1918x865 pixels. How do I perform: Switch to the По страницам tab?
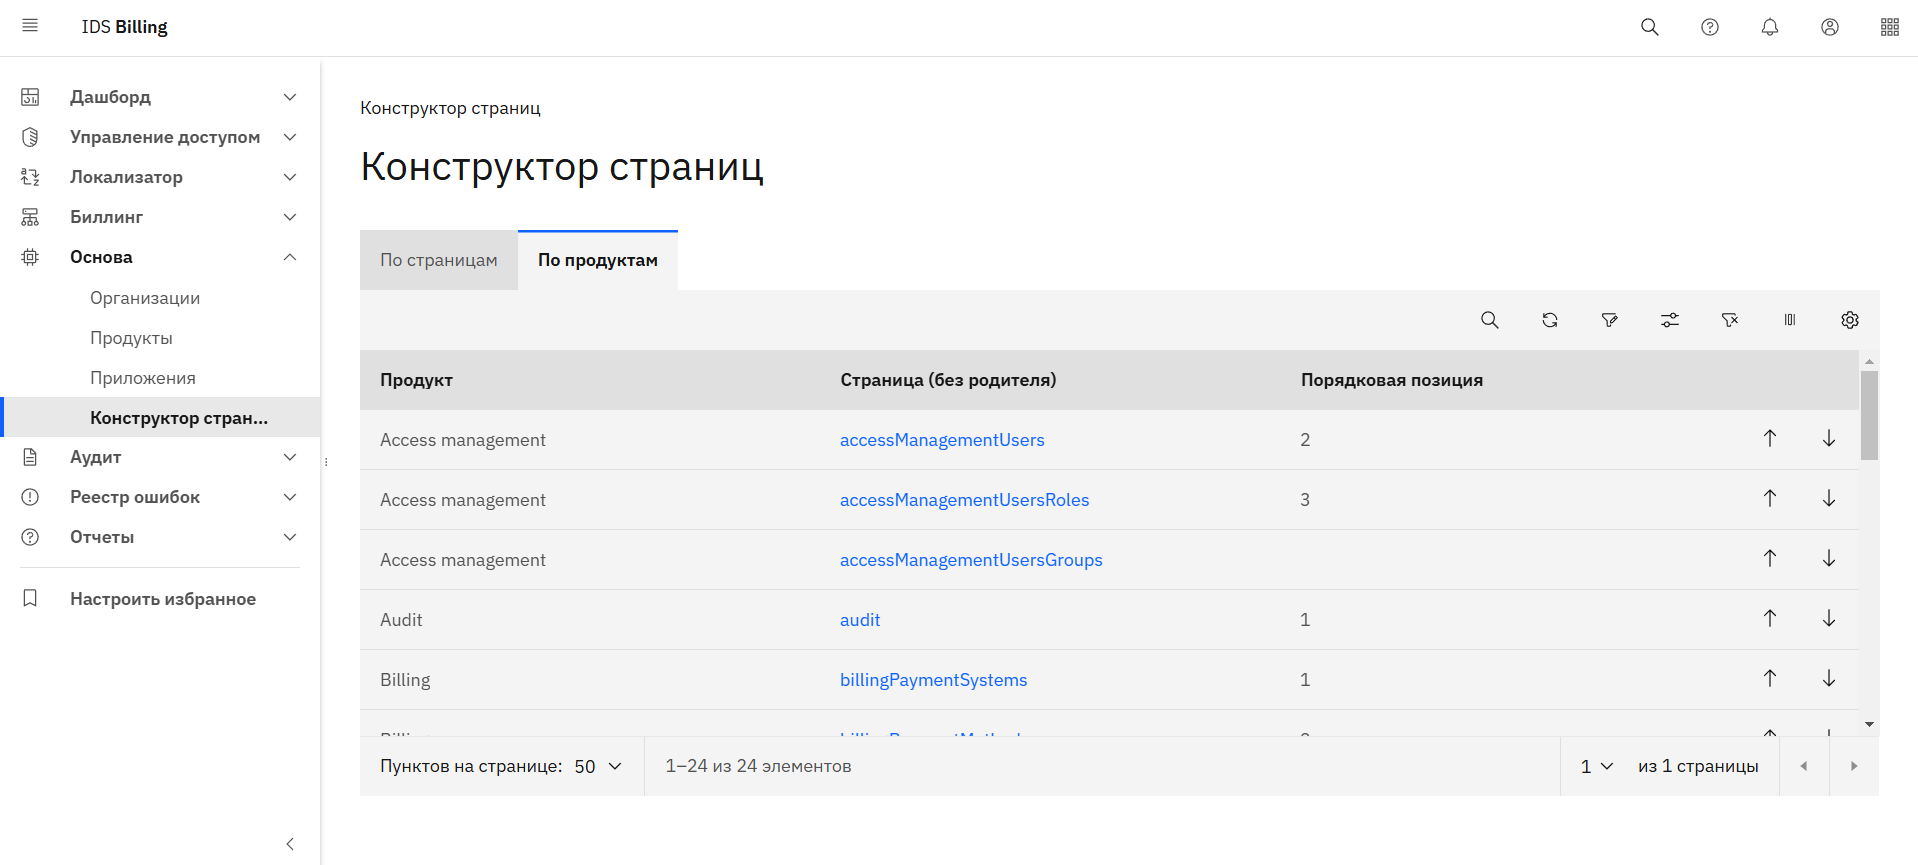pos(438,260)
